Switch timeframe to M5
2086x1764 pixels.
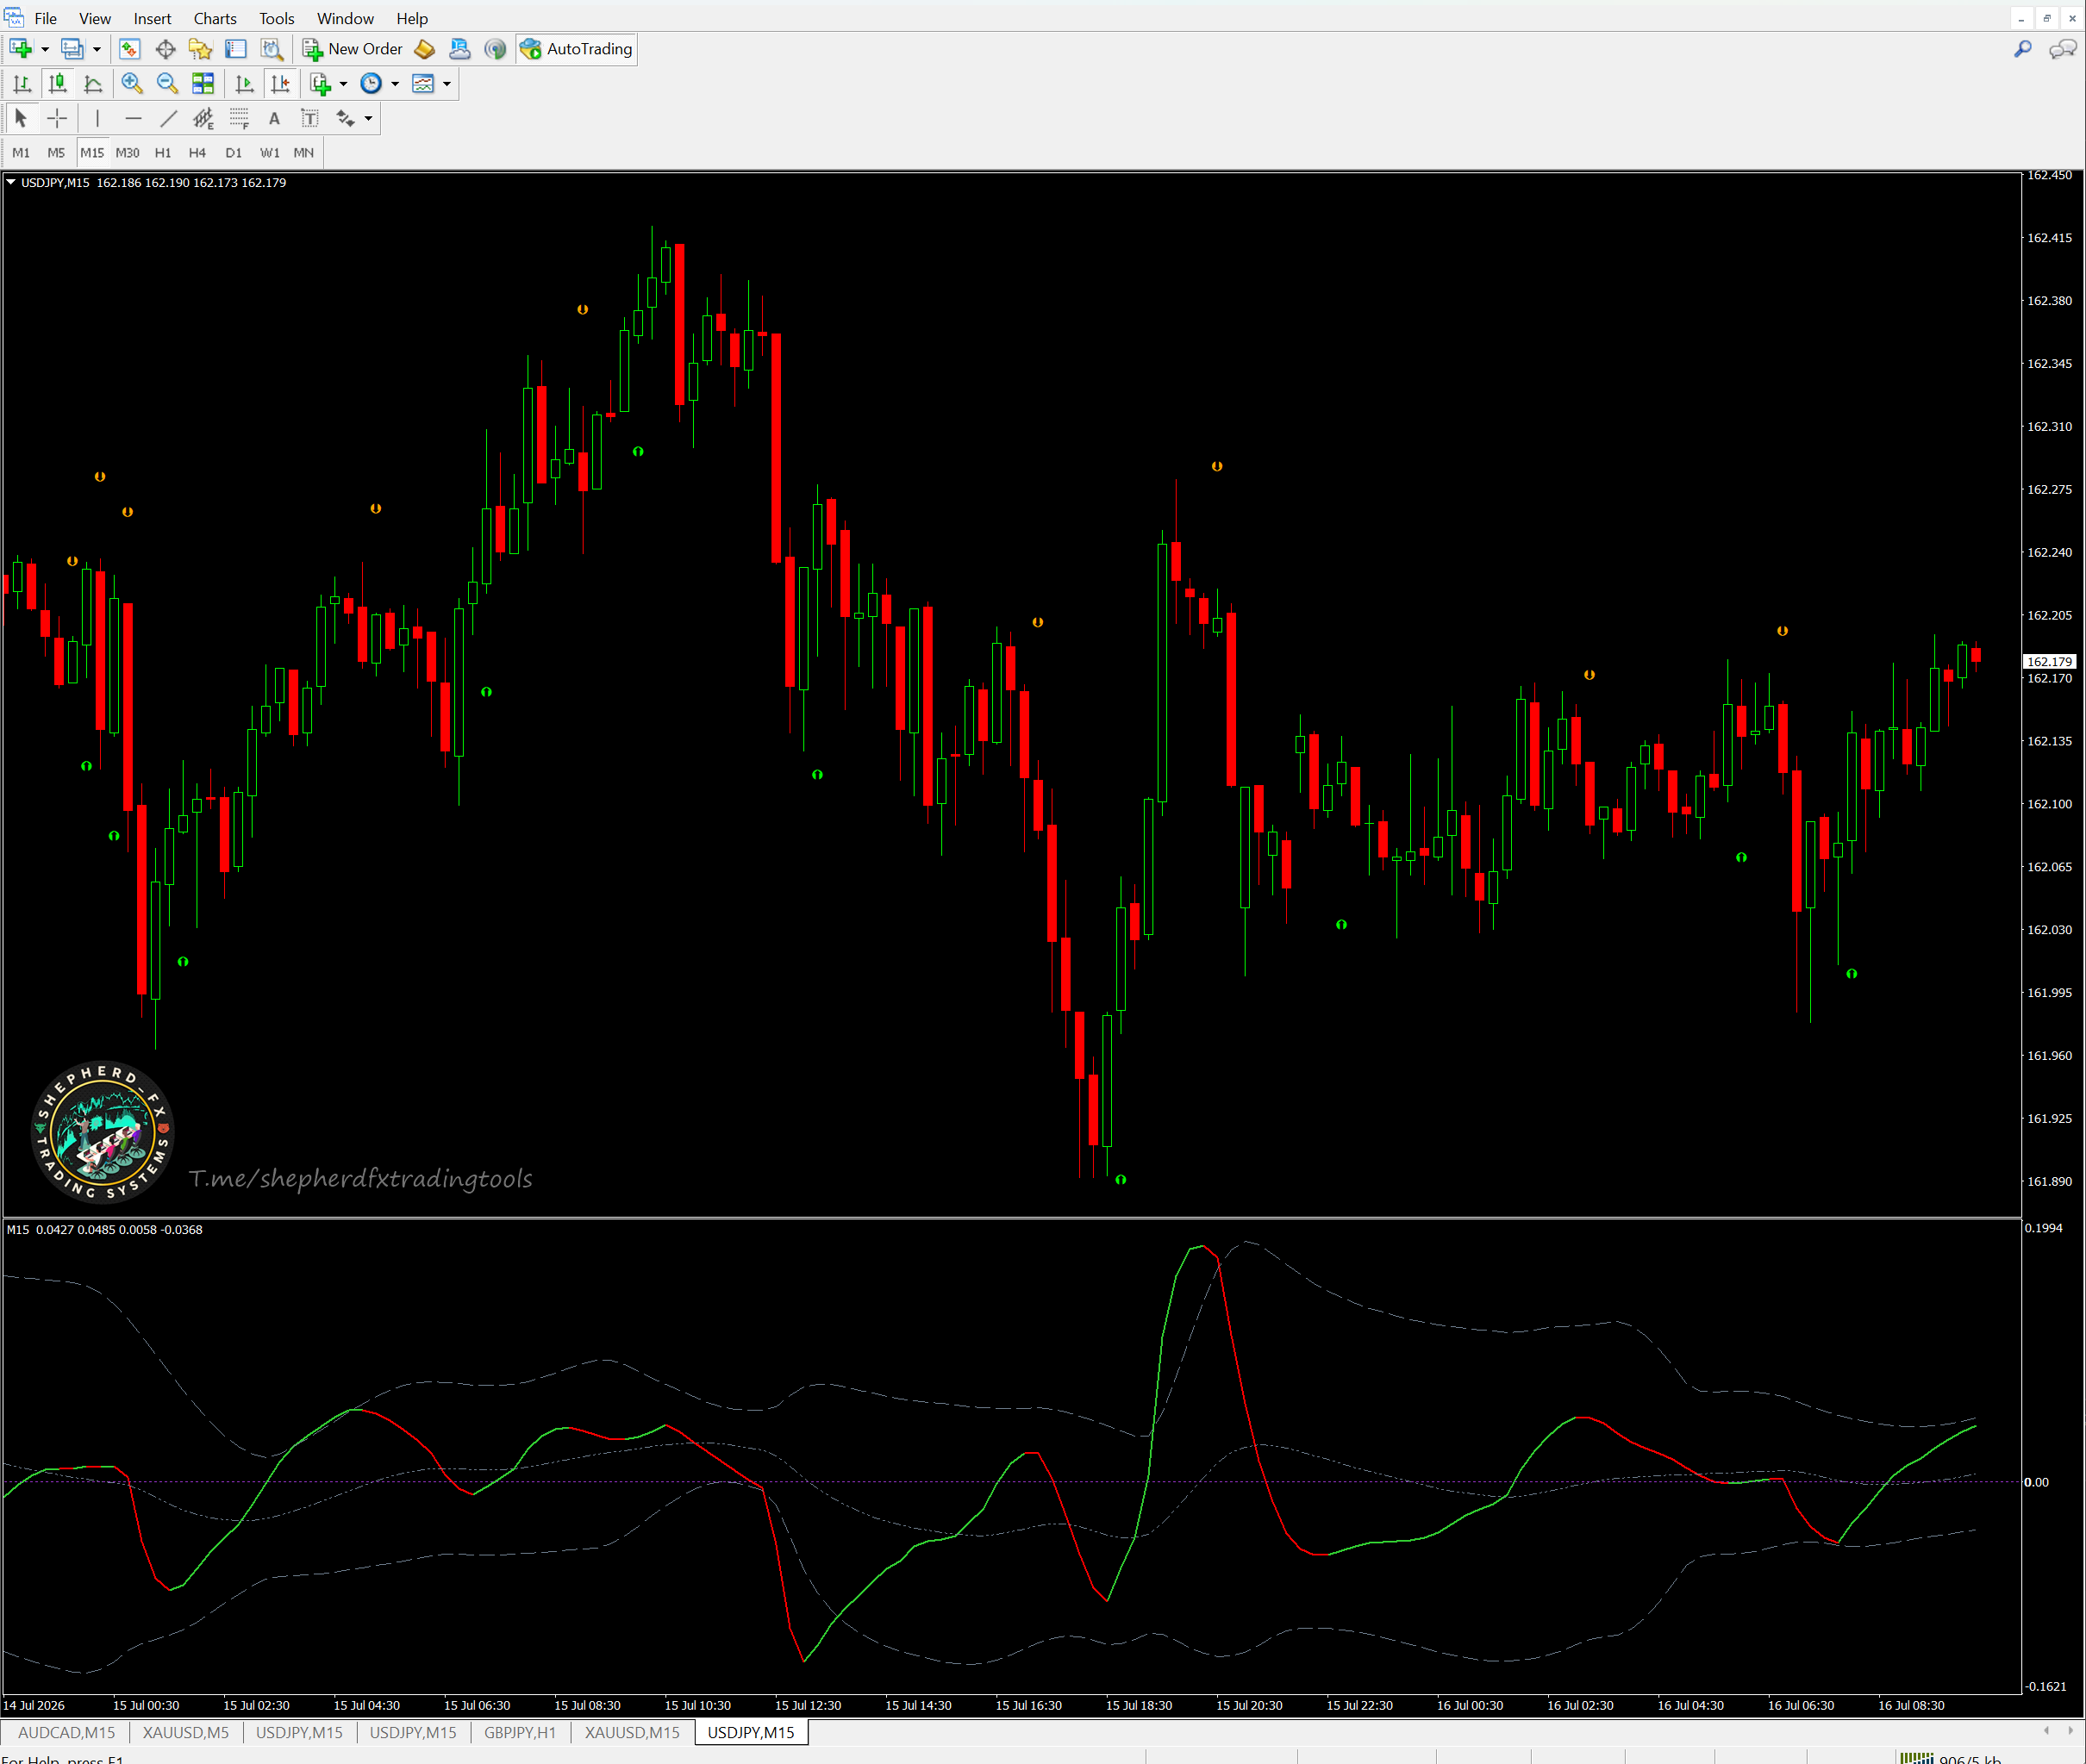56,153
